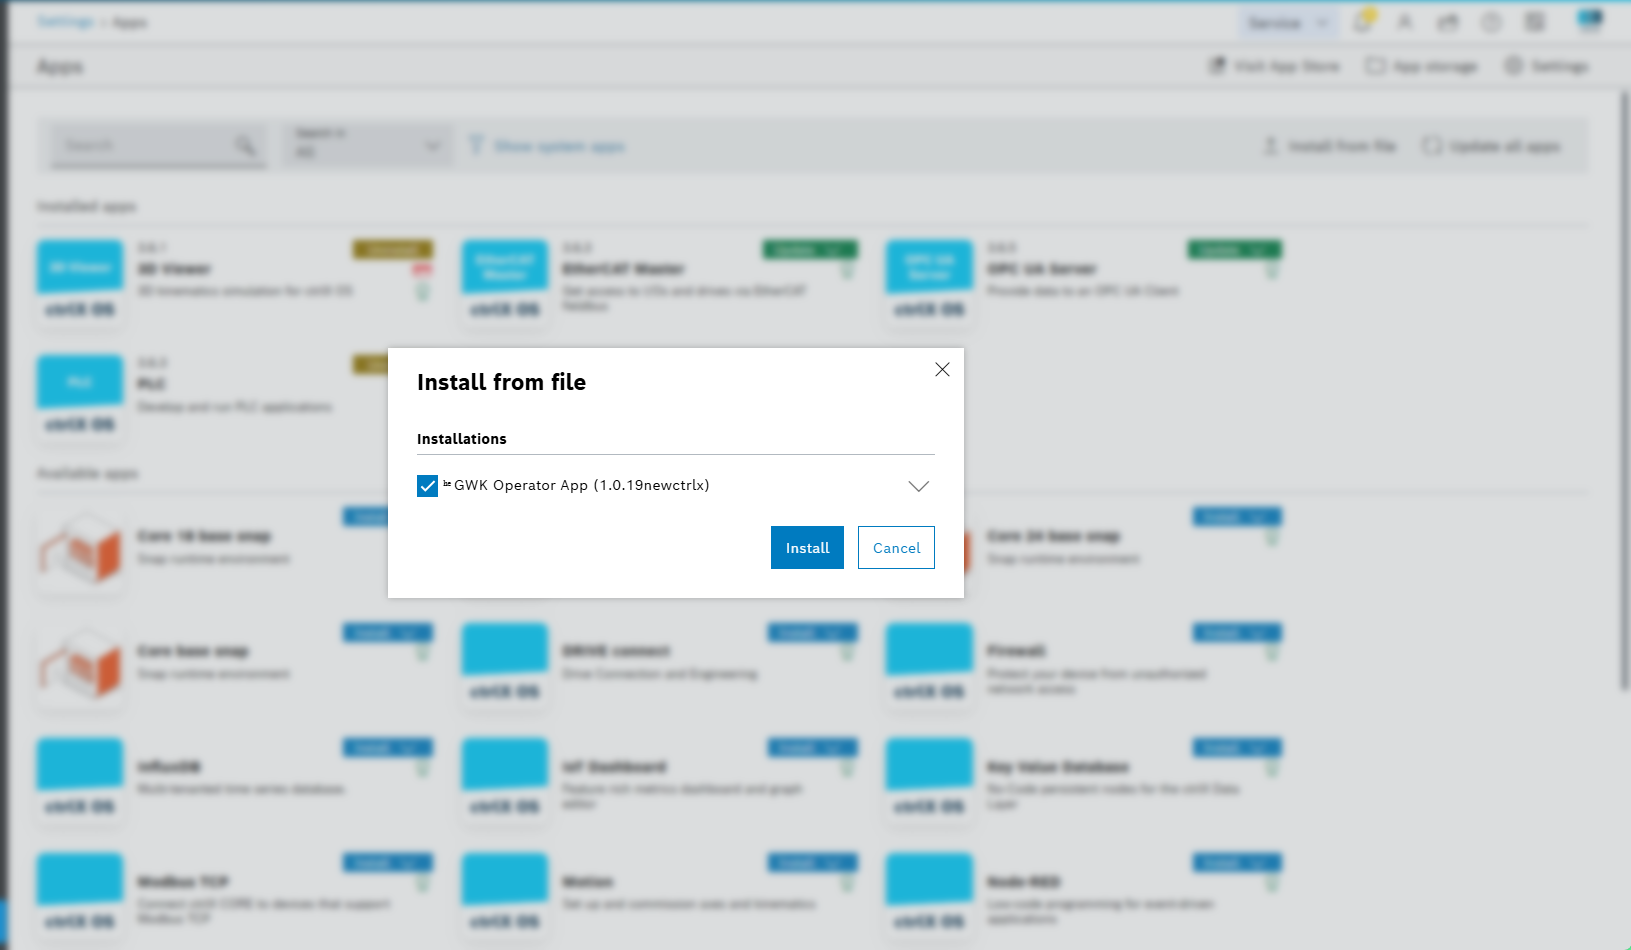
Task: Click the search magnifier icon
Action: [245, 146]
